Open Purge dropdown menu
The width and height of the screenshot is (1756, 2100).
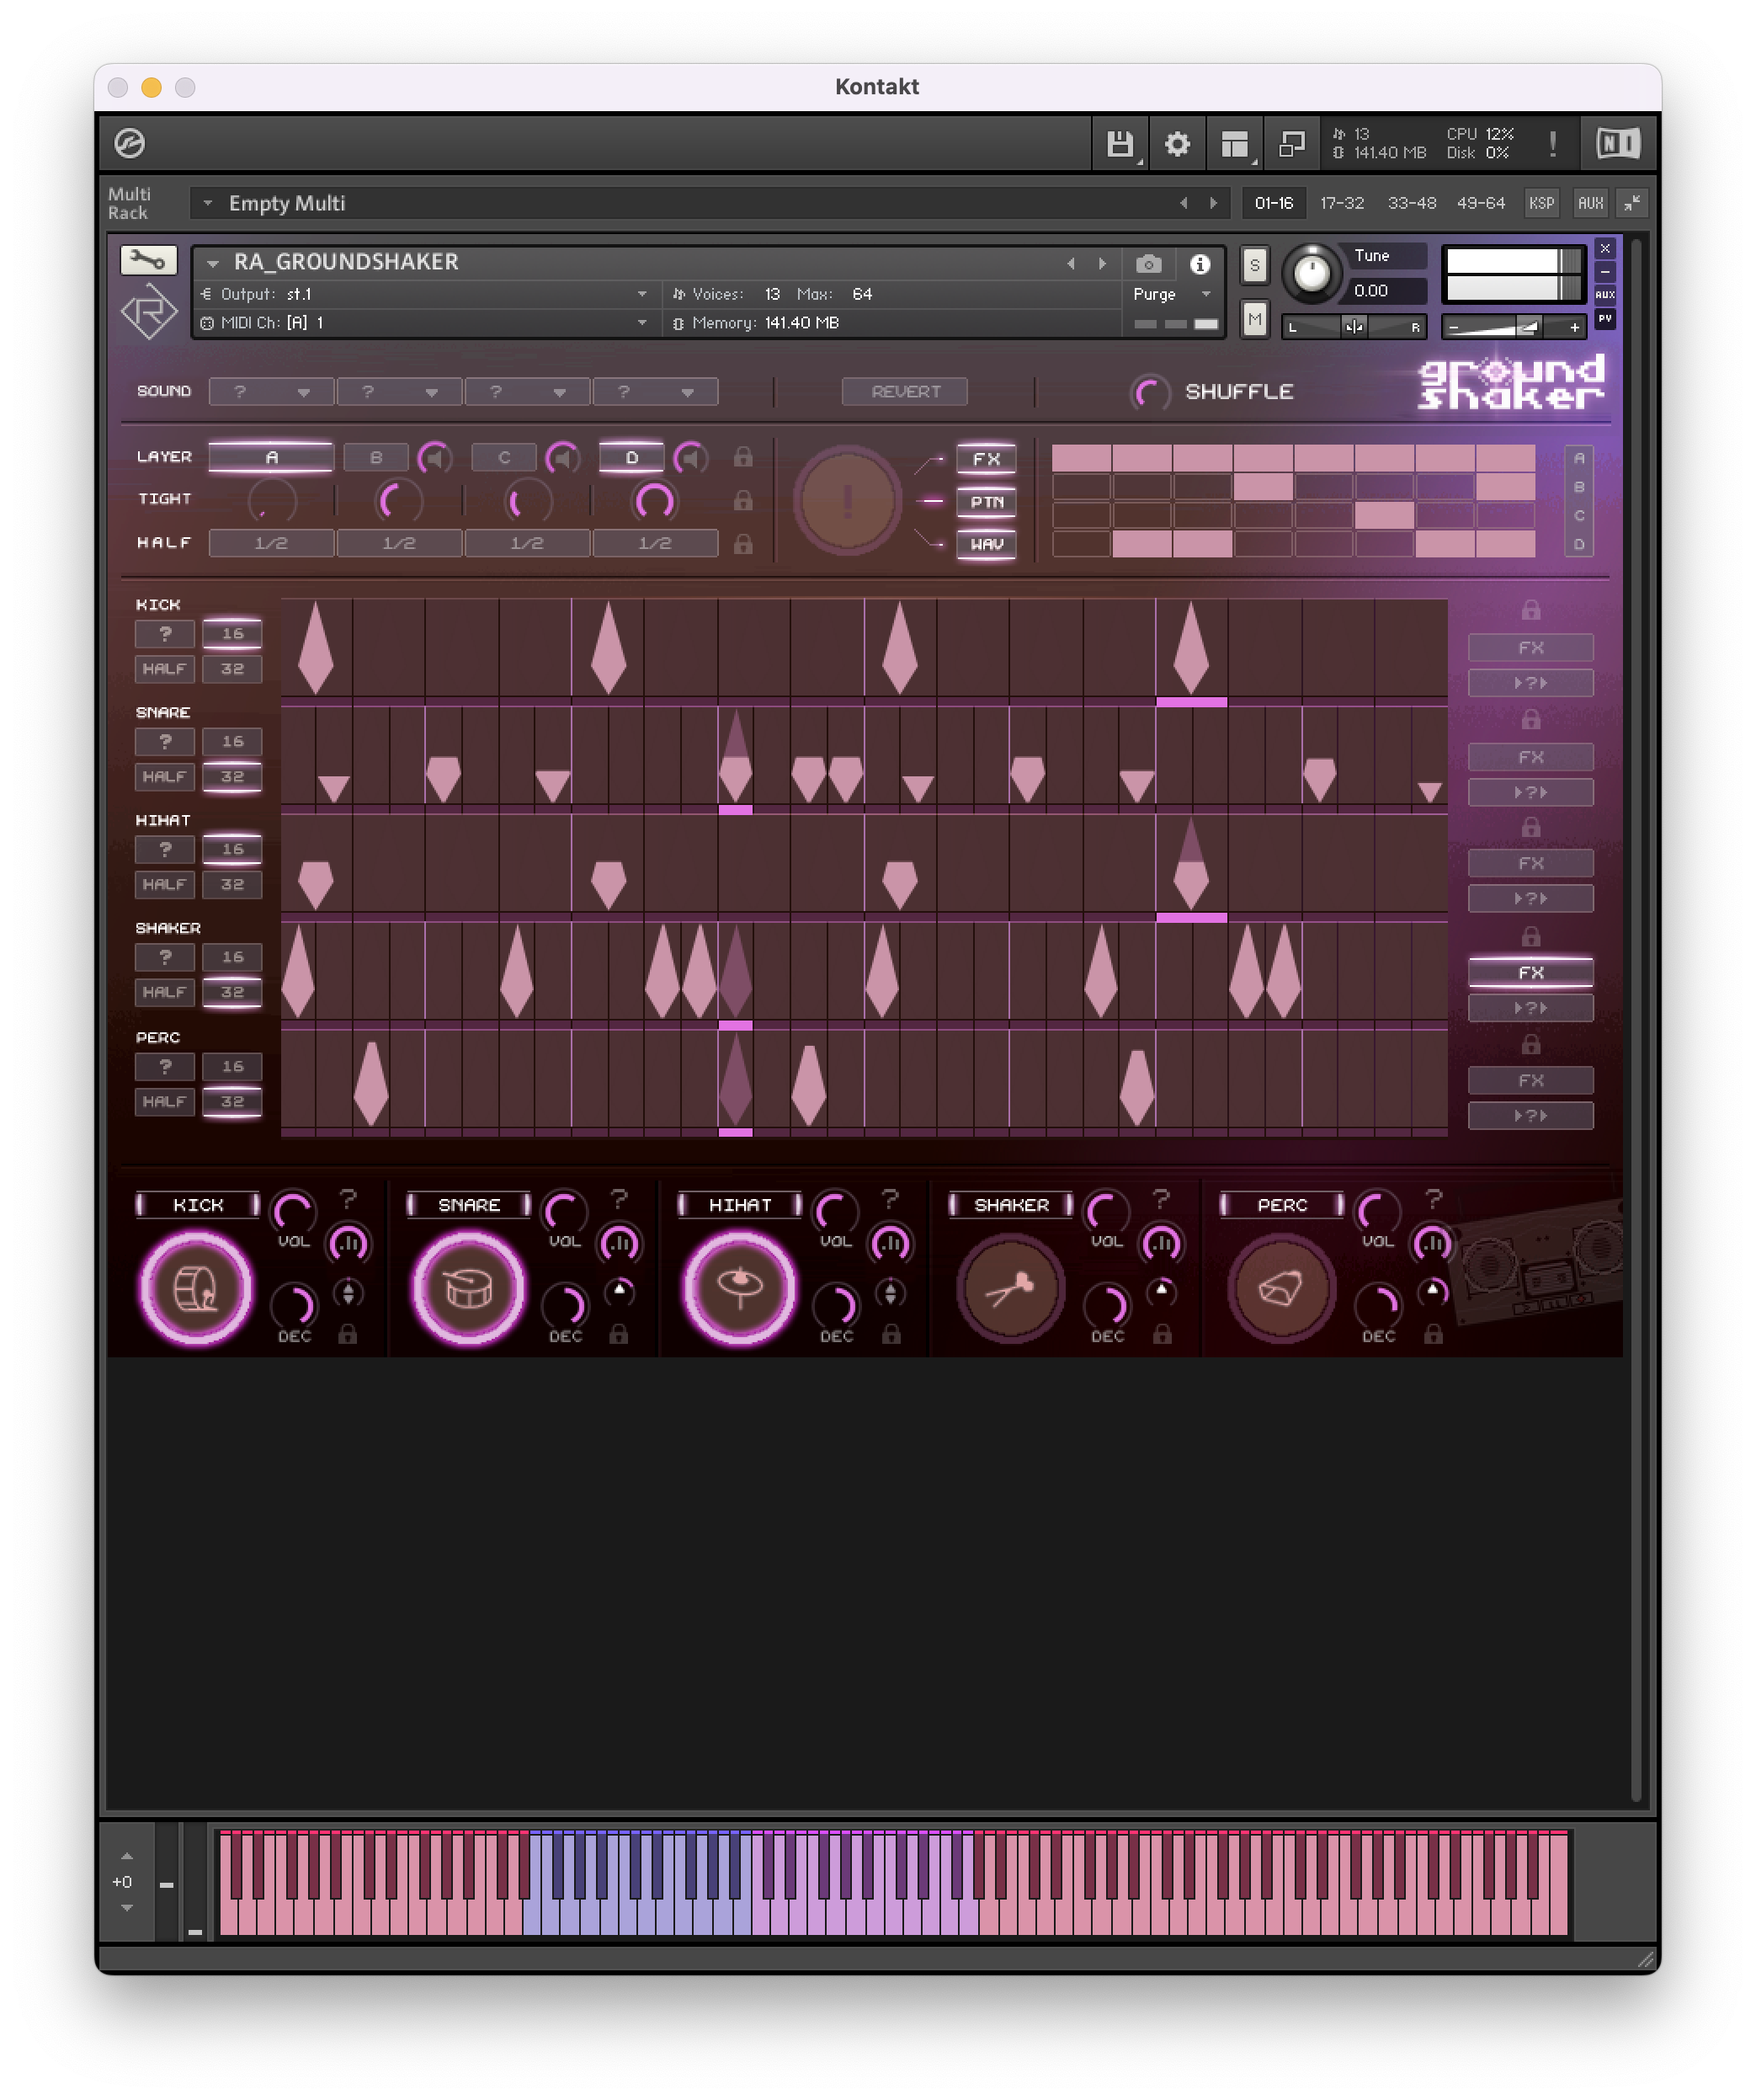pos(1173,294)
